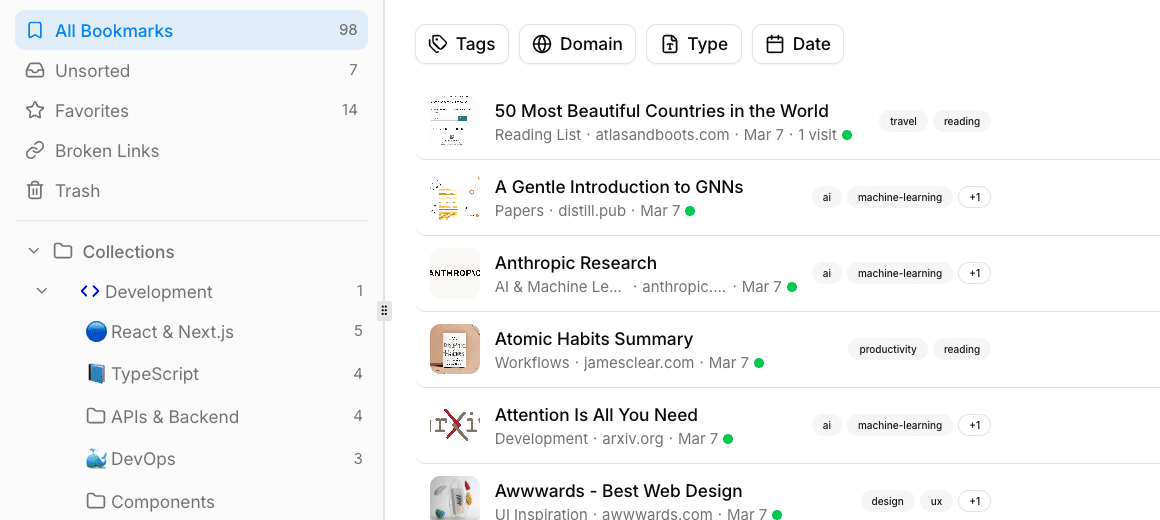Open the 50 Most Beautiful Countries bookmark
Screen dimensions: 1160x520
(661, 111)
